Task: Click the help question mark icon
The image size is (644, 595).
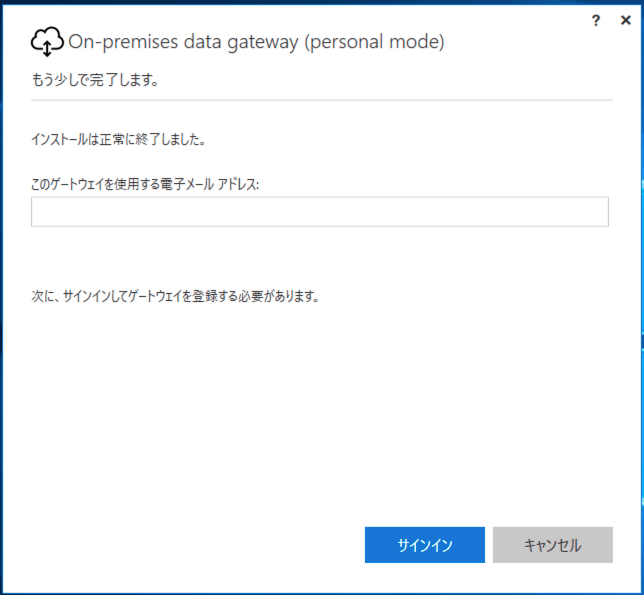Action: point(596,20)
